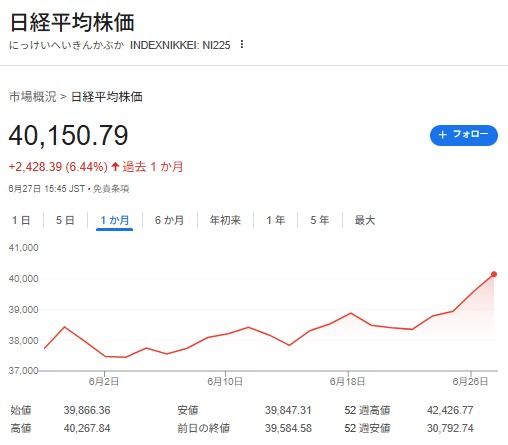Switch to the 5 年 range tab
The image size is (508, 445).
[x=319, y=220]
